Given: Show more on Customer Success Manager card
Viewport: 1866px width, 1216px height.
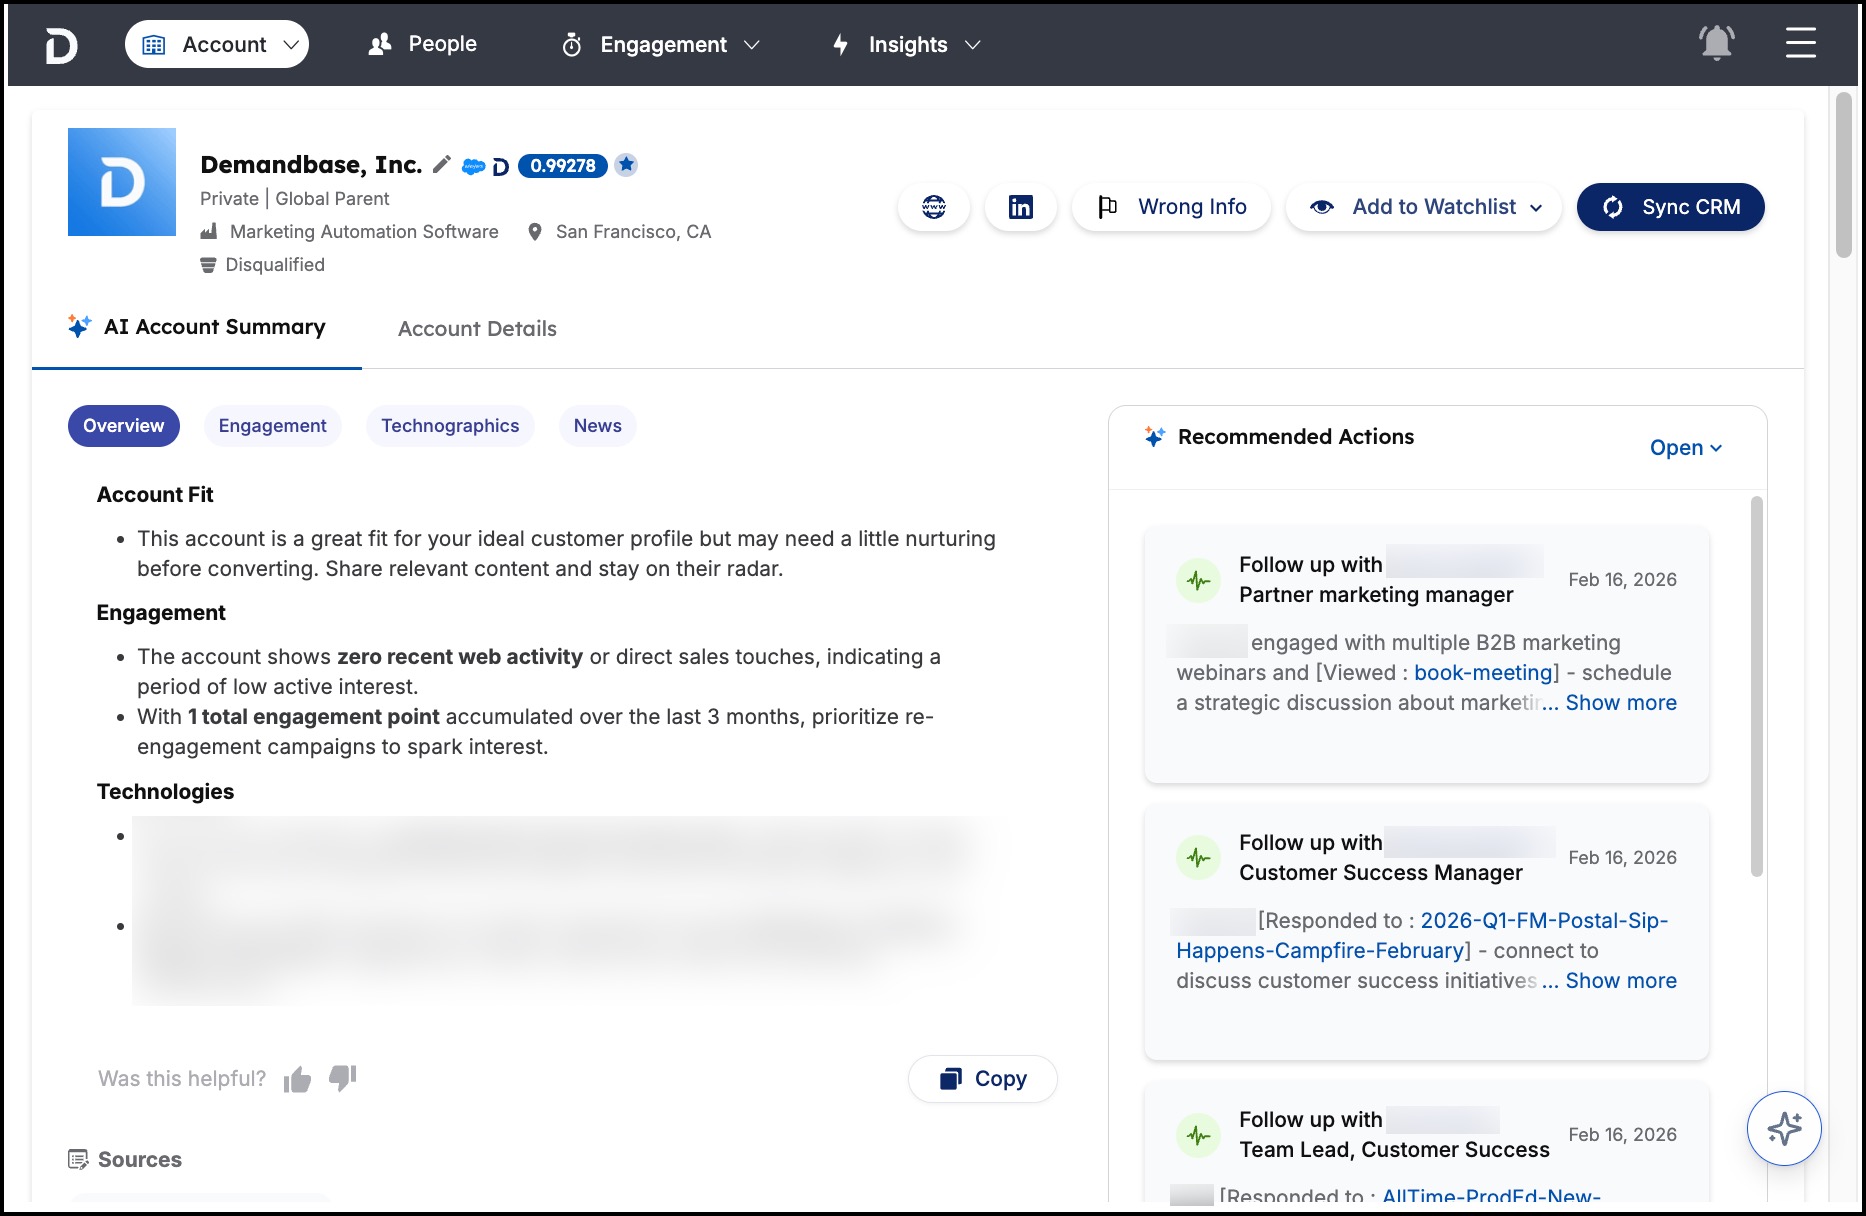Looking at the screenshot, I should [1621, 981].
